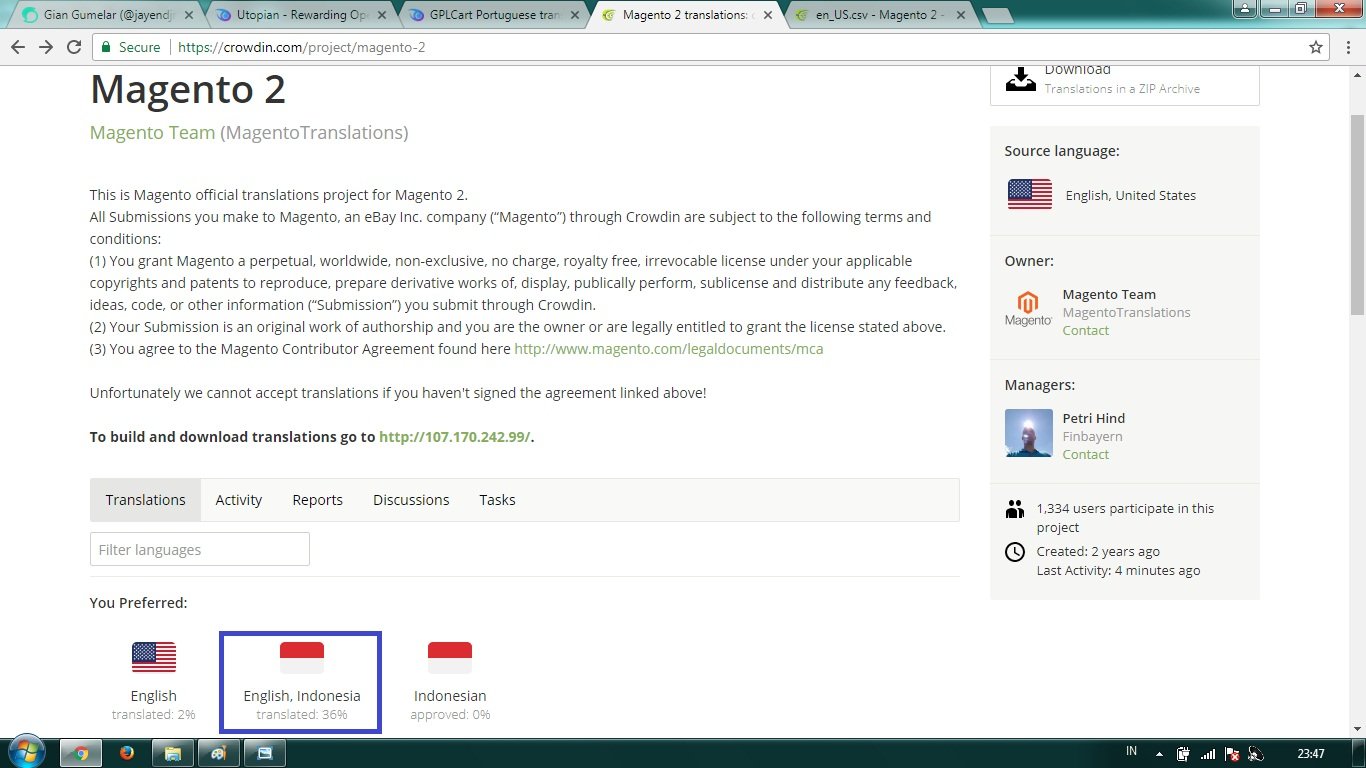Open the volume tray icon
1366x768 pixels.
click(1256, 754)
